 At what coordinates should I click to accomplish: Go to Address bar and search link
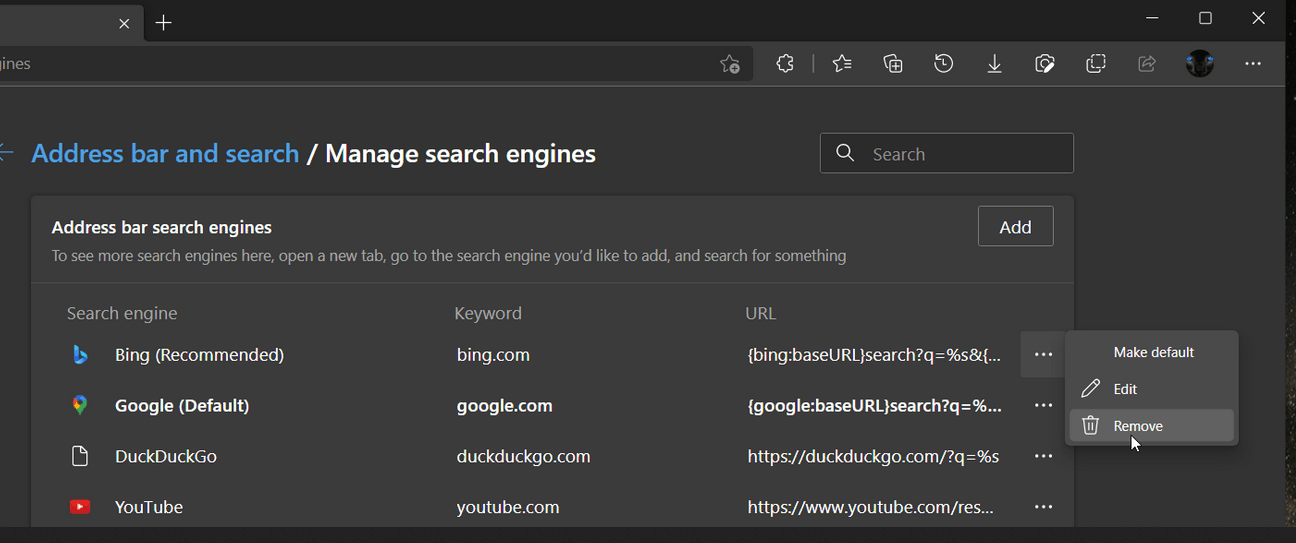coord(165,153)
